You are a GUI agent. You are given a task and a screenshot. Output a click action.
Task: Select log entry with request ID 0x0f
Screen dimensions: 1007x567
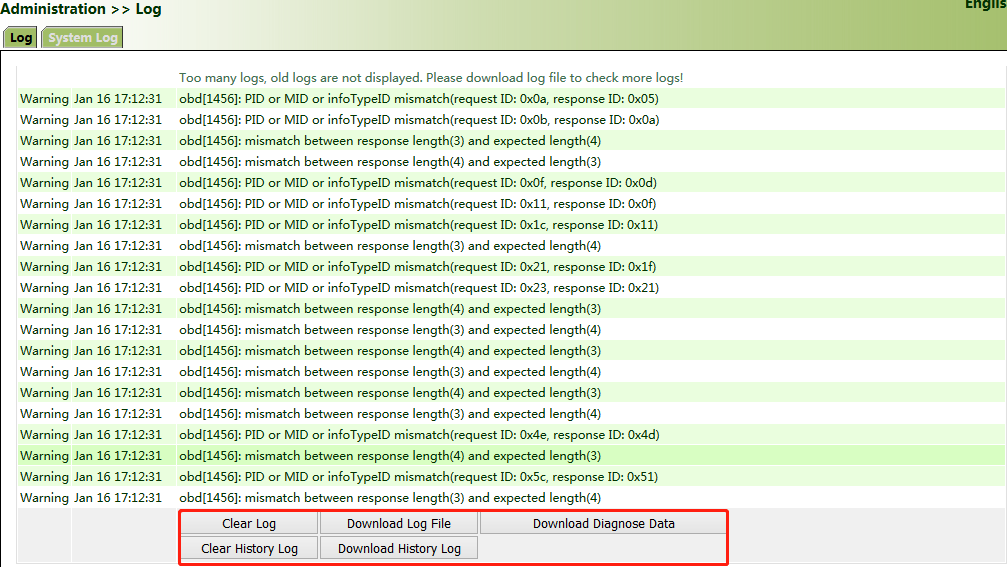511,182
